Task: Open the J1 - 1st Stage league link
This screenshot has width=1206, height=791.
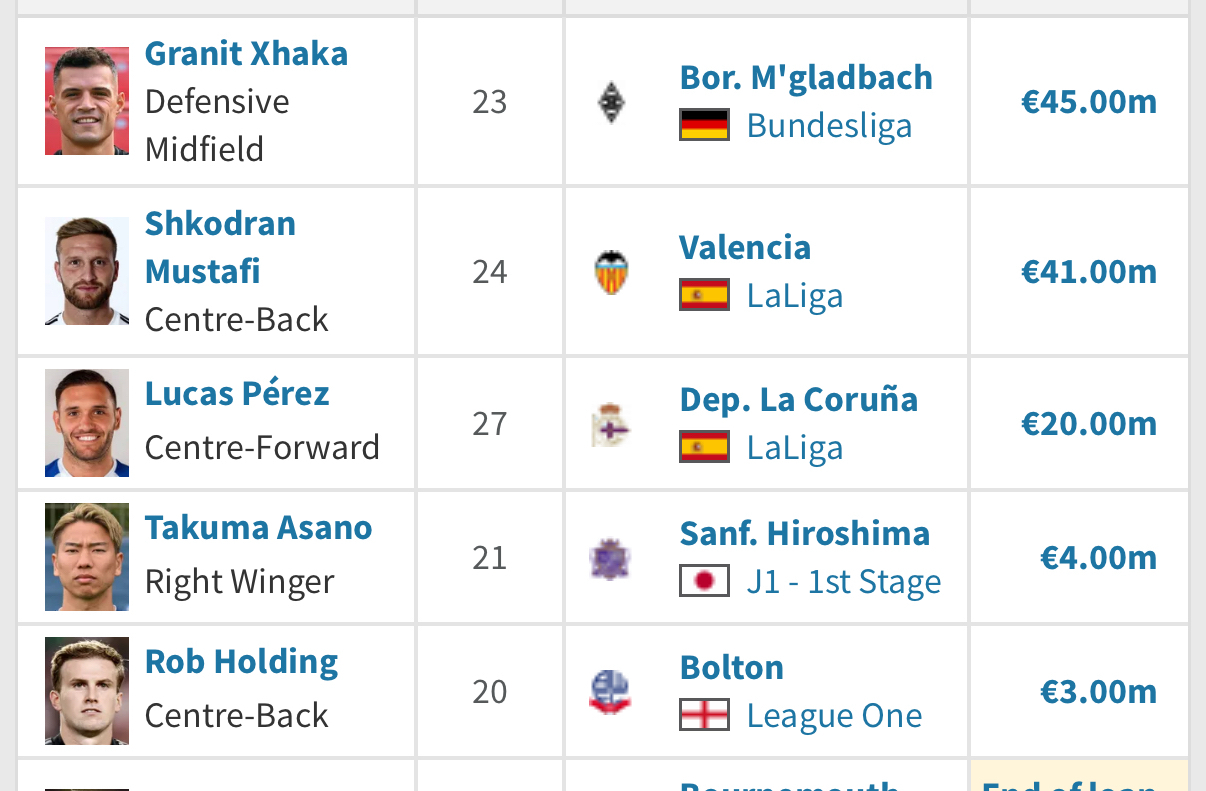Action: click(843, 582)
